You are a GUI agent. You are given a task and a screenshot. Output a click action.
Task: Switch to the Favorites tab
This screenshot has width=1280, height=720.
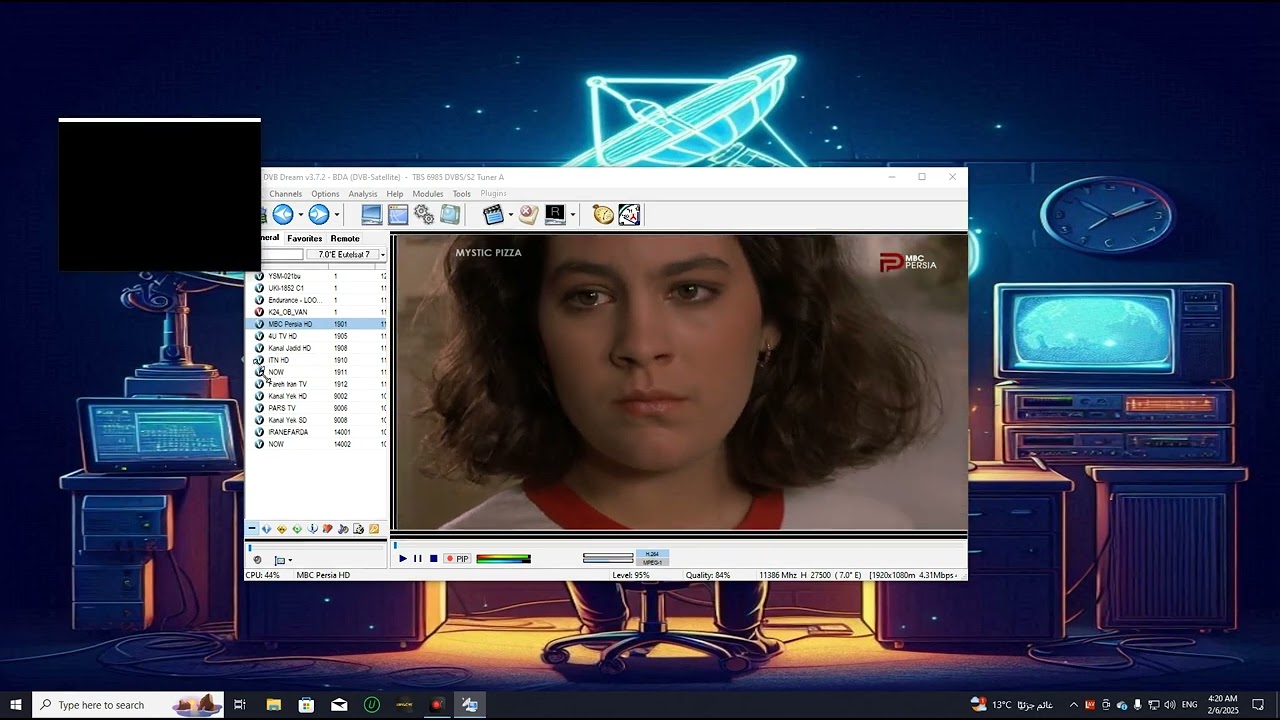305,238
